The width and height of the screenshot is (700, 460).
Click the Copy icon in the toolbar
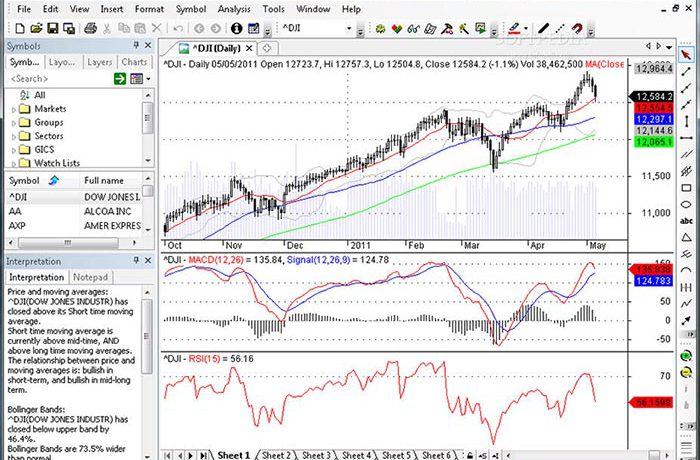[124, 29]
